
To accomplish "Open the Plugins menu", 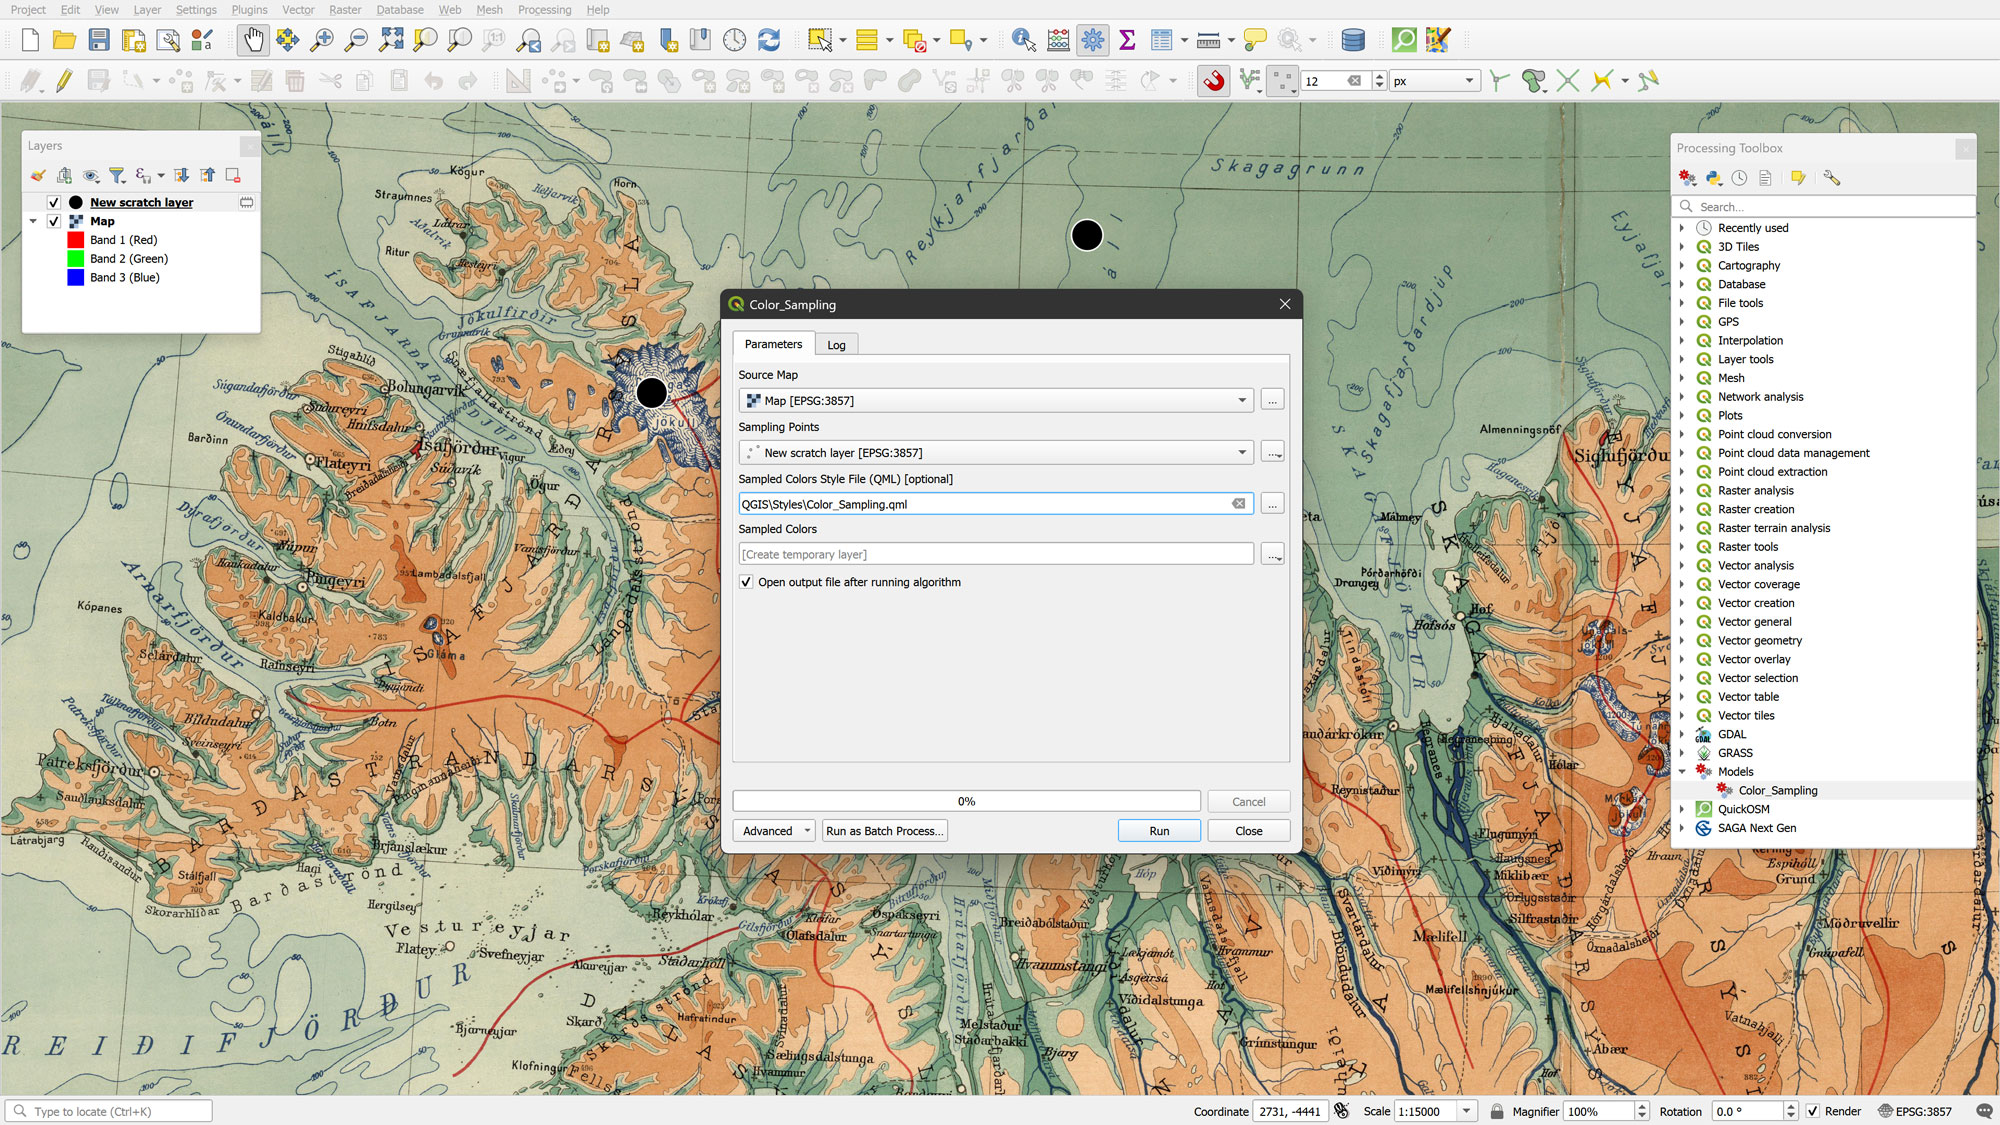I will click(x=249, y=10).
